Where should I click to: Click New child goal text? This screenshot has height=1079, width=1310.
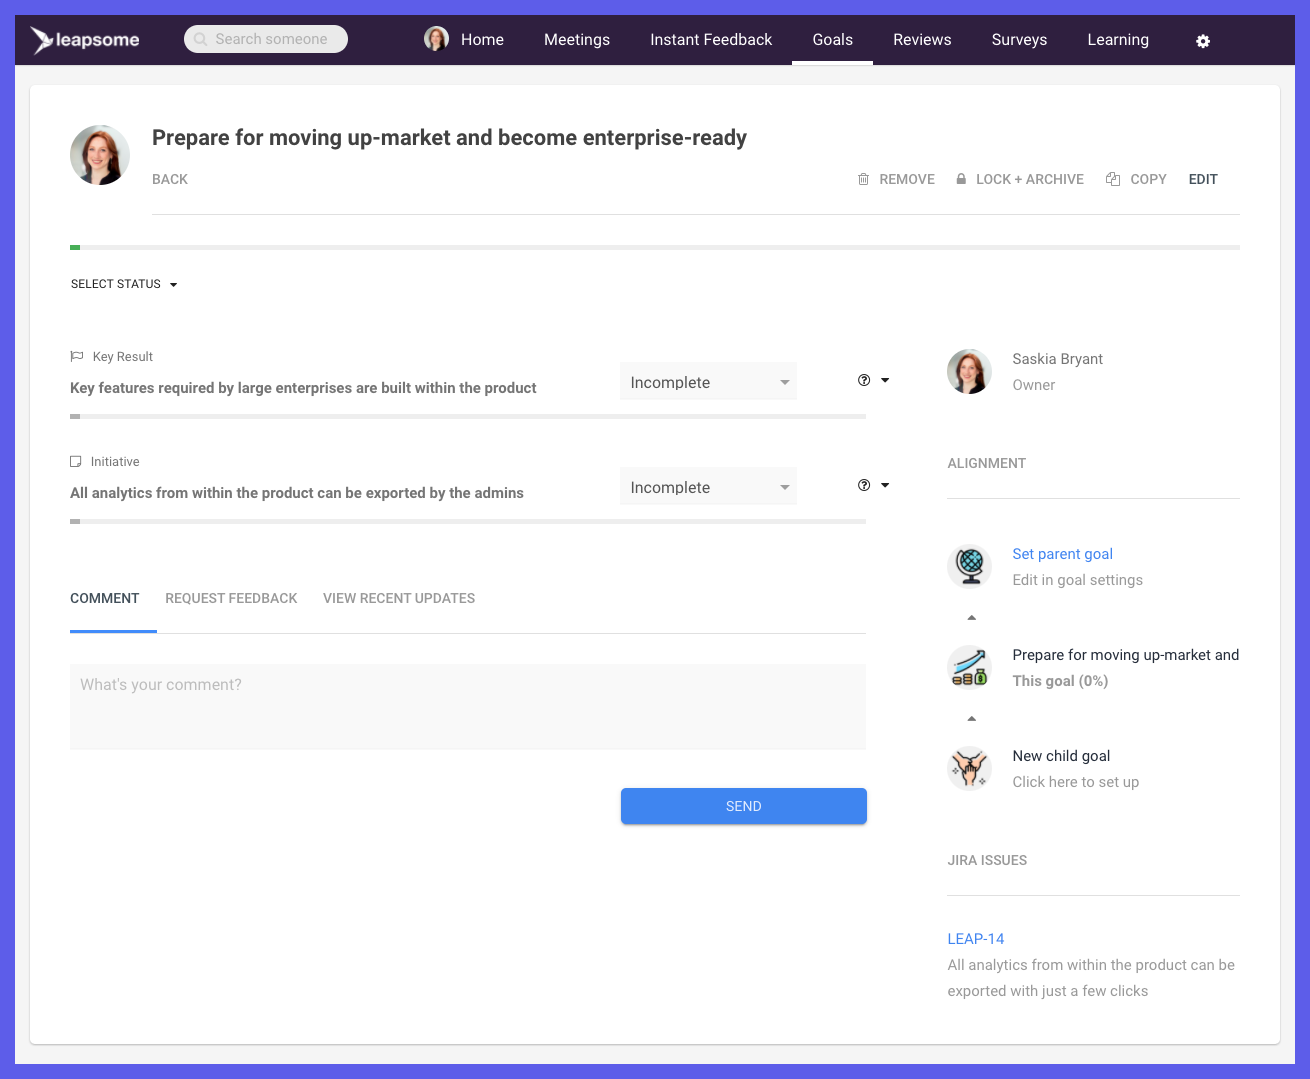(x=1061, y=756)
